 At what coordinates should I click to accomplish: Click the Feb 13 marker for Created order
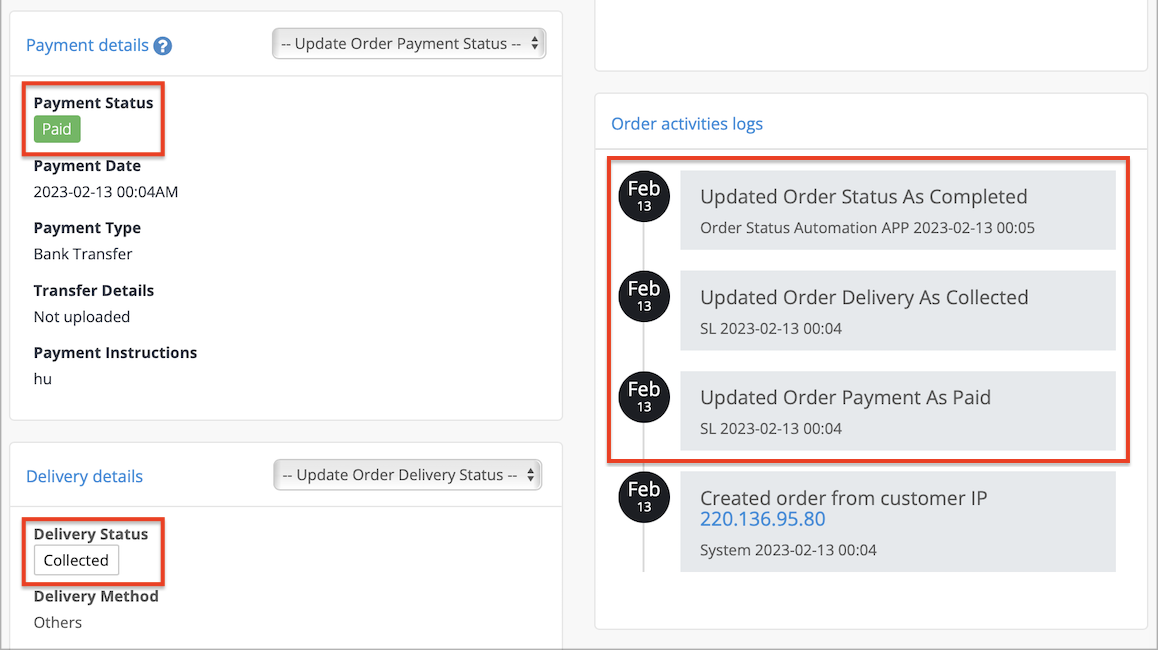point(644,497)
